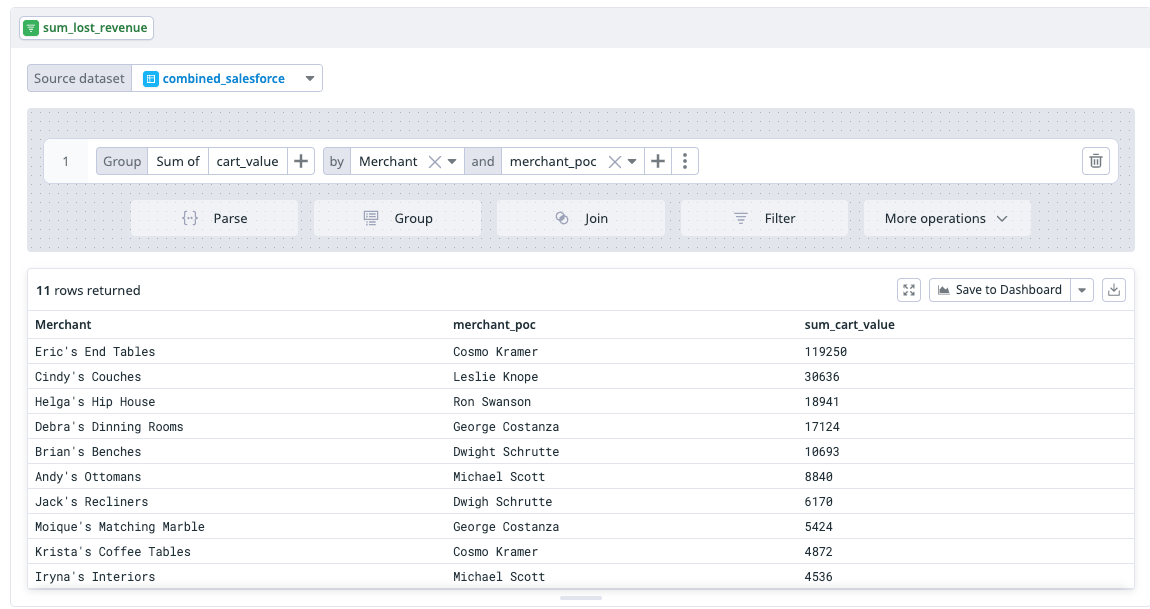Open the combined_salesforce source dataset dropdown

coord(309,79)
